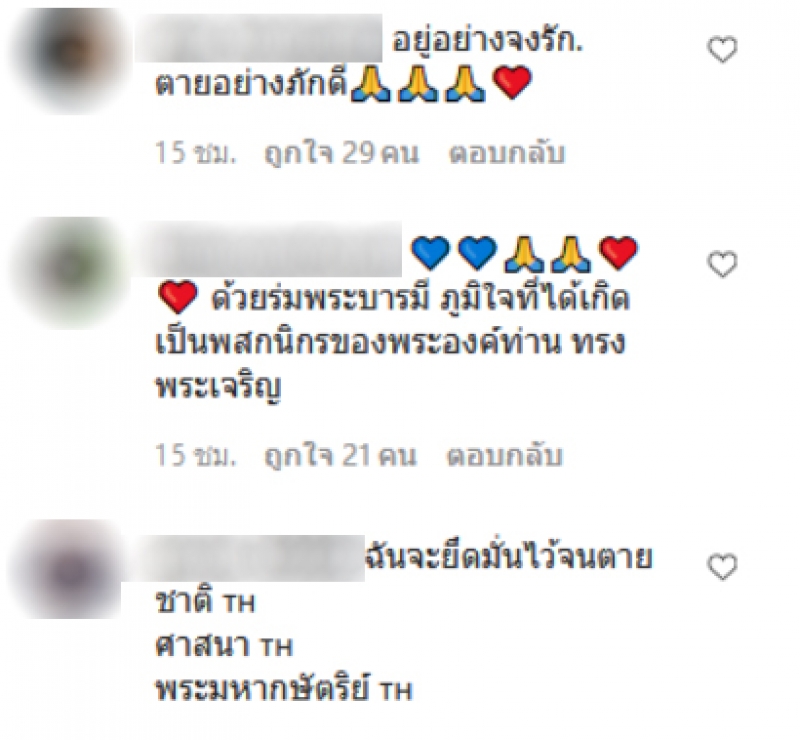View who liked: "ถูกใจ 29 คน"
The width and height of the screenshot is (800, 740).
click(341, 153)
